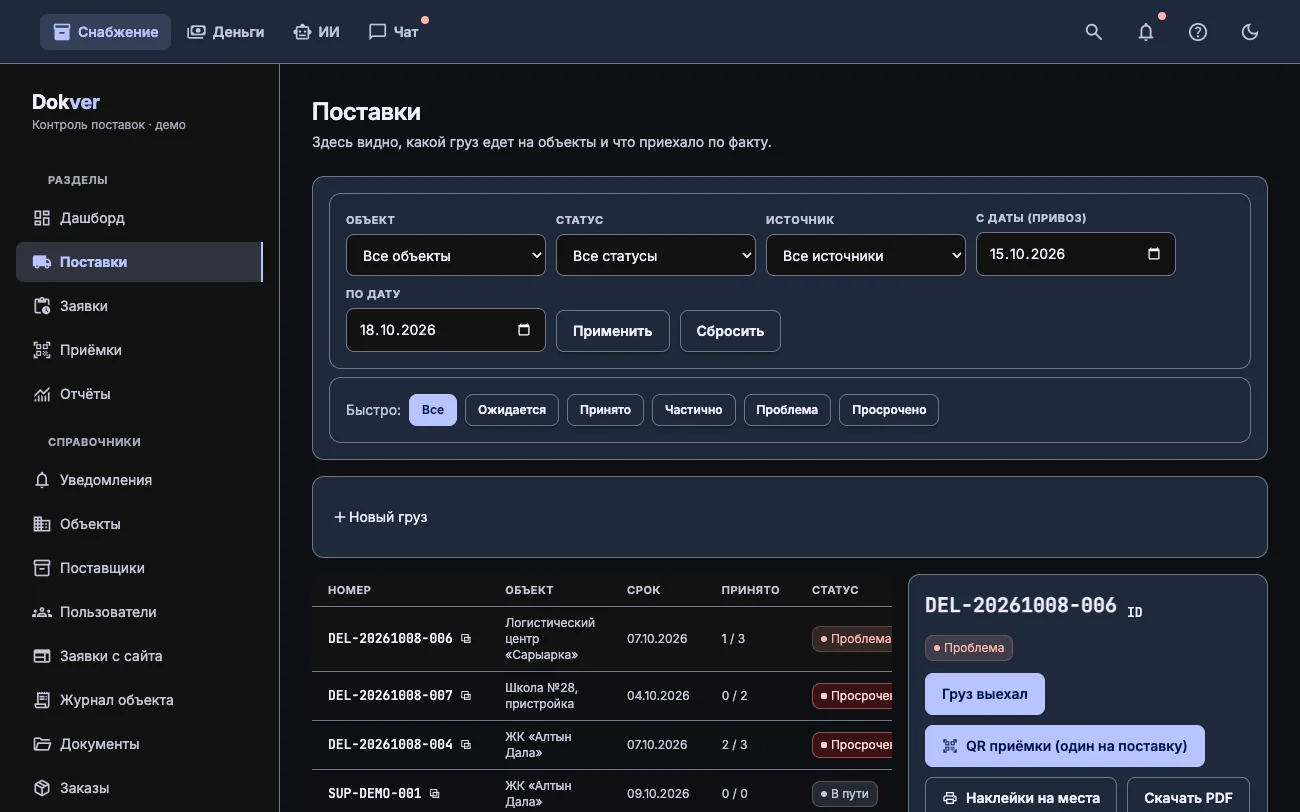Click the Сбросить button
This screenshot has height=812, width=1300.
[730, 331]
